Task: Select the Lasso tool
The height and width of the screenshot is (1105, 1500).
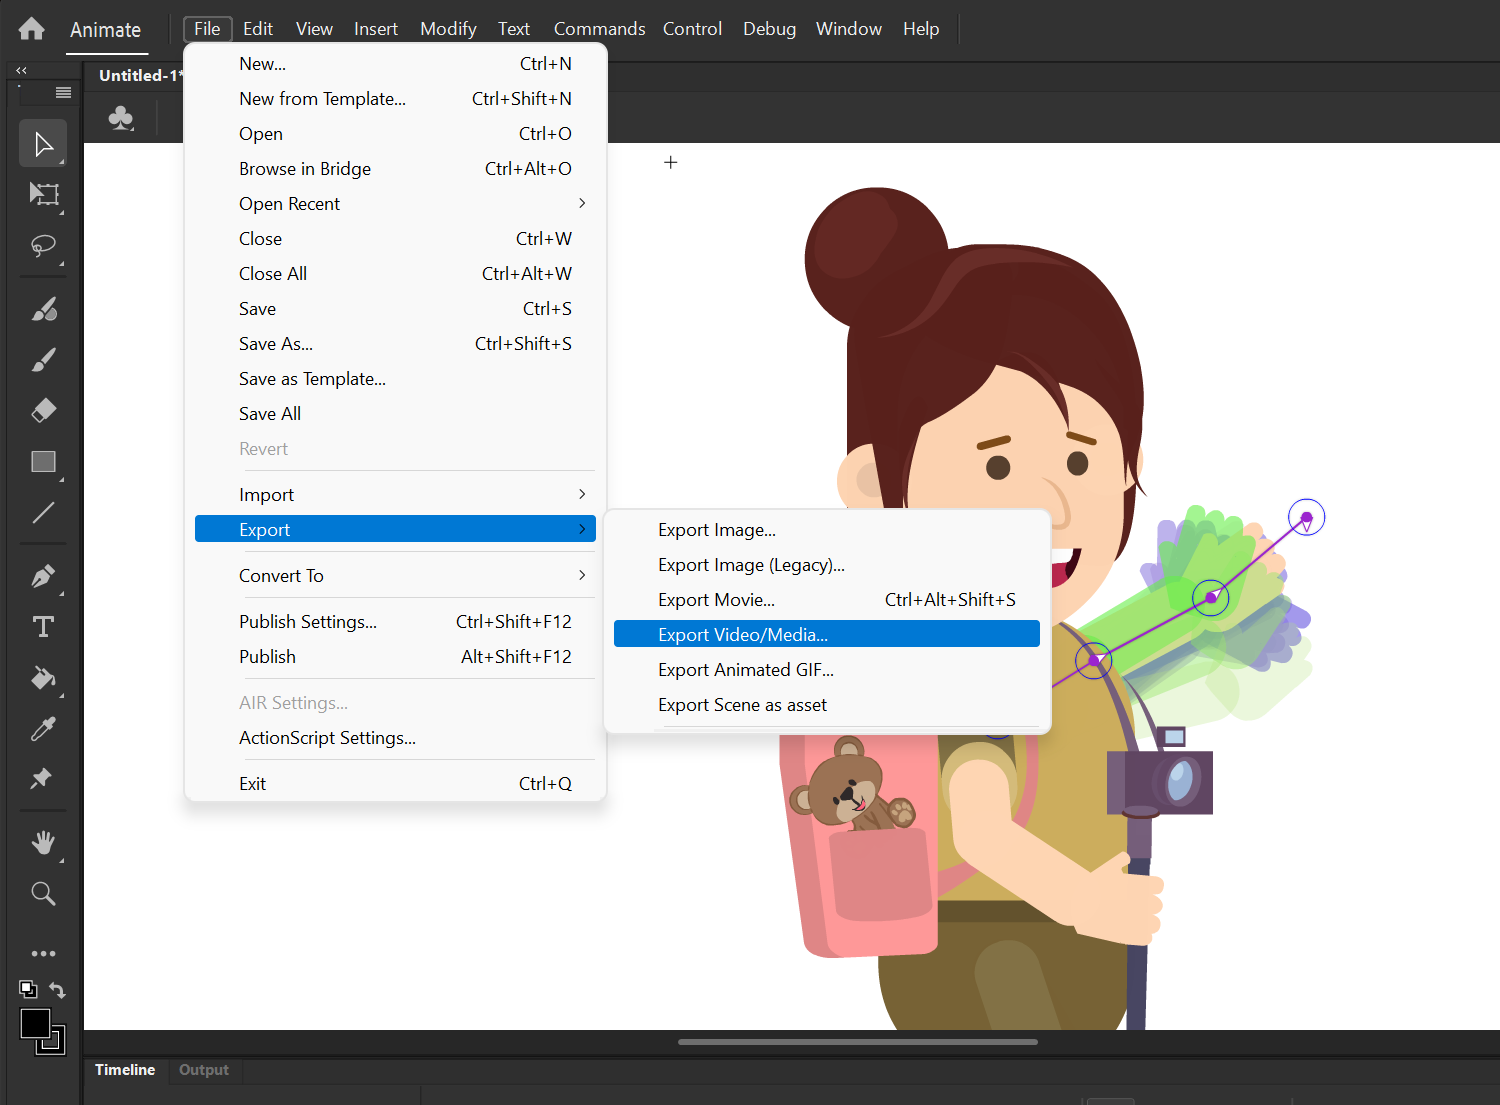Action: click(x=44, y=247)
